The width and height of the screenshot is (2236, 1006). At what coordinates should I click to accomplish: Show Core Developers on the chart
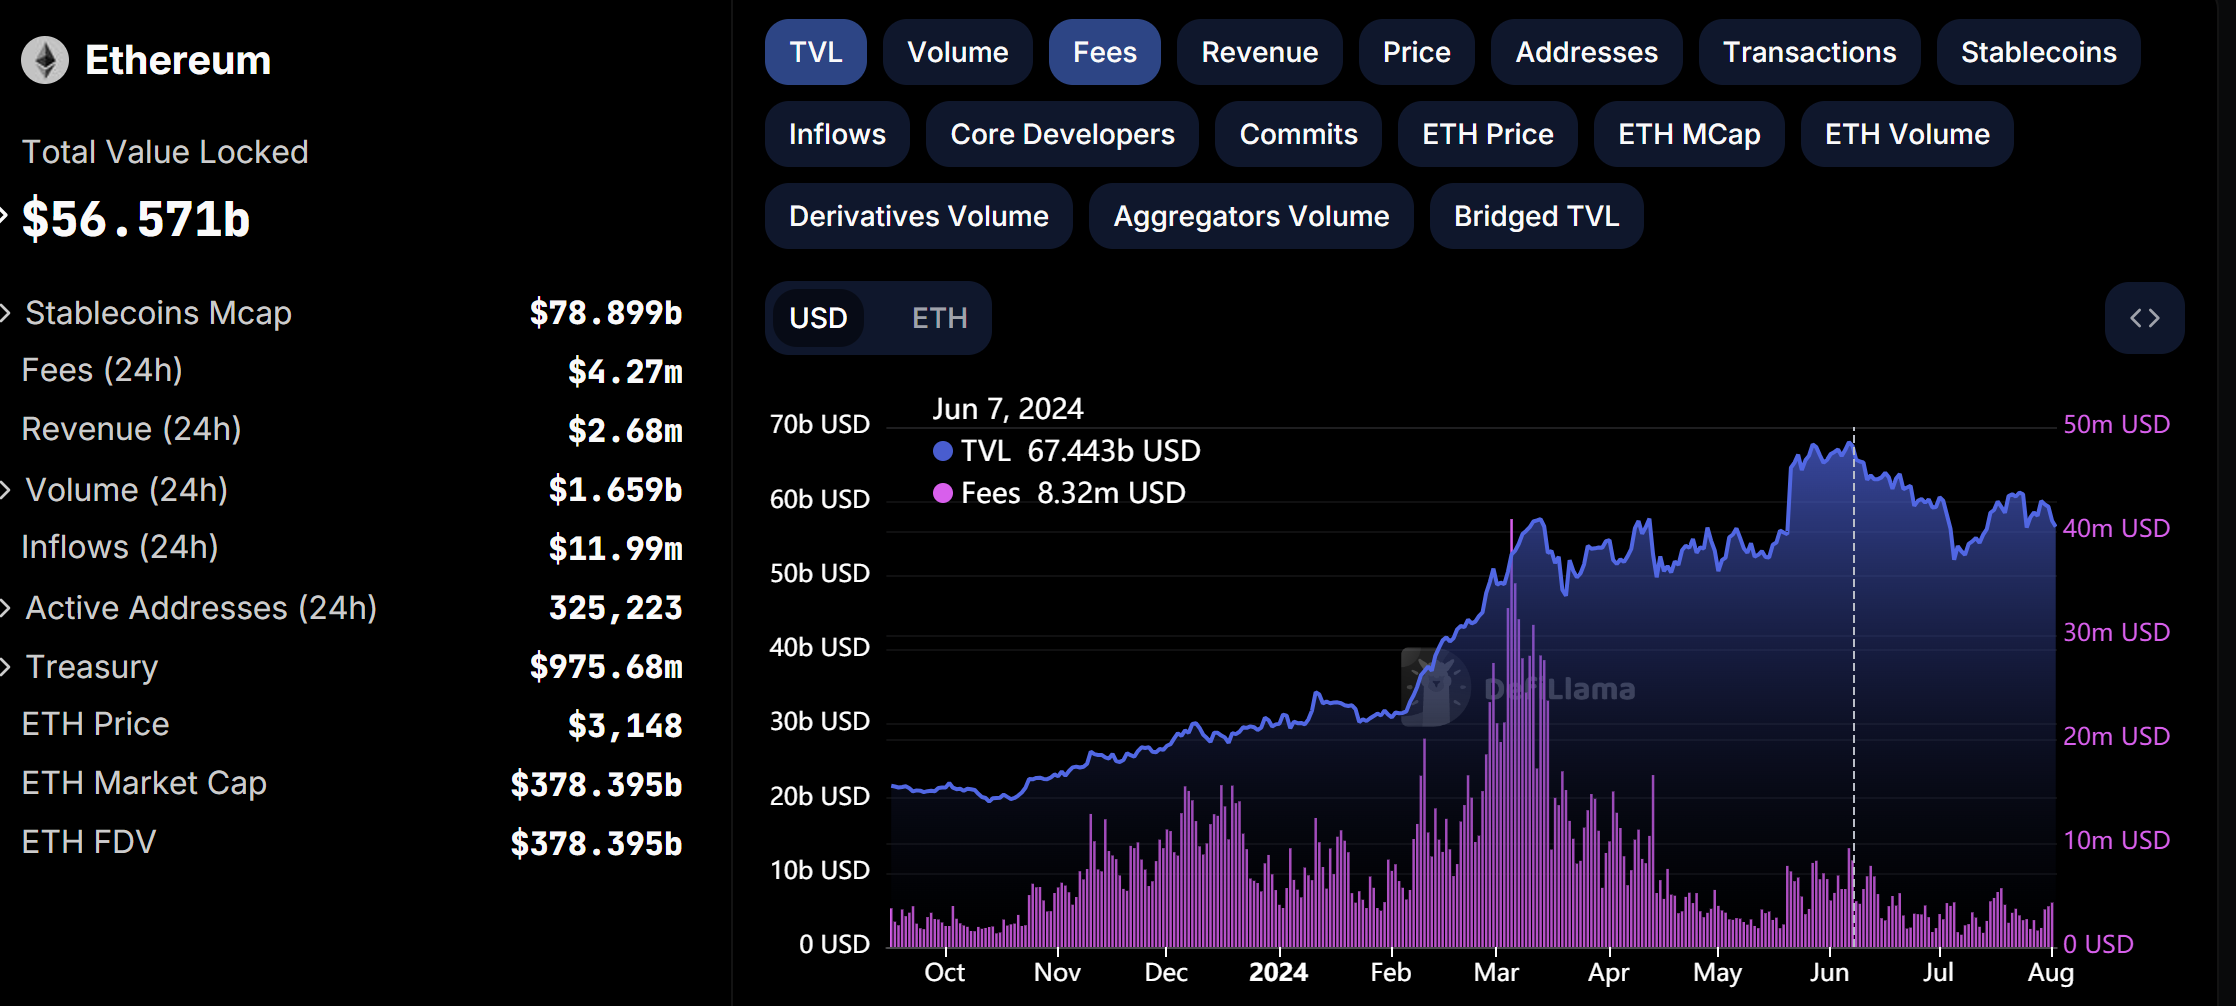(1062, 134)
